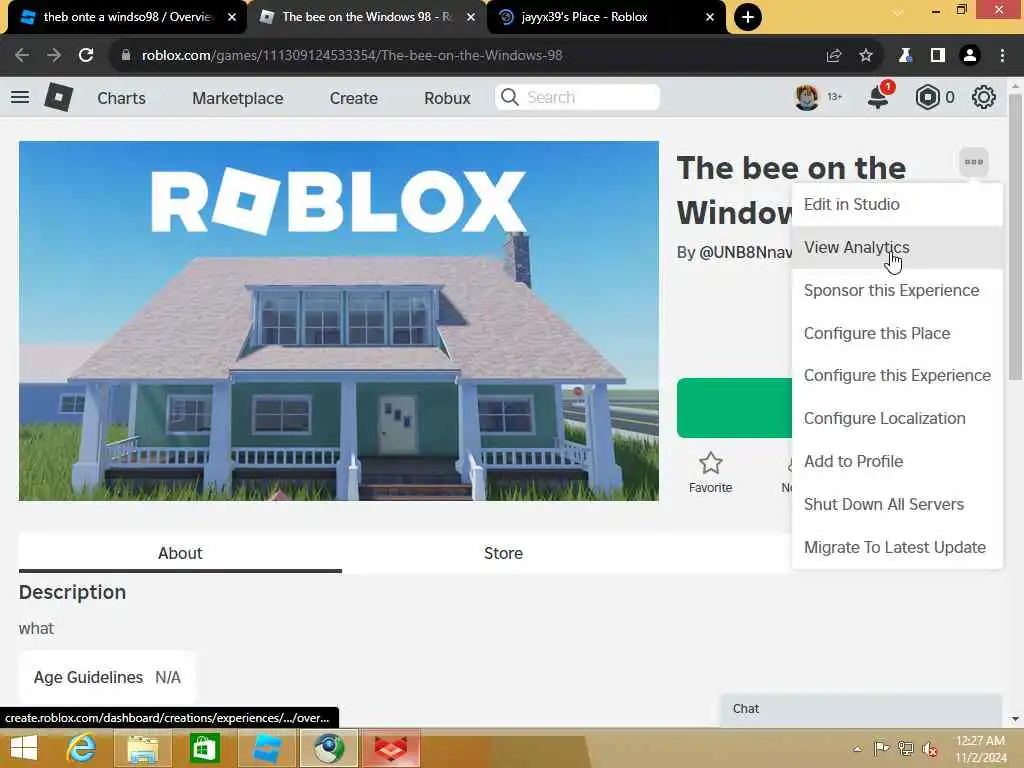The width and height of the screenshot is (1024, 768).
Task: Click the house experience thumbnail image
Action: [x=338, y=321]
